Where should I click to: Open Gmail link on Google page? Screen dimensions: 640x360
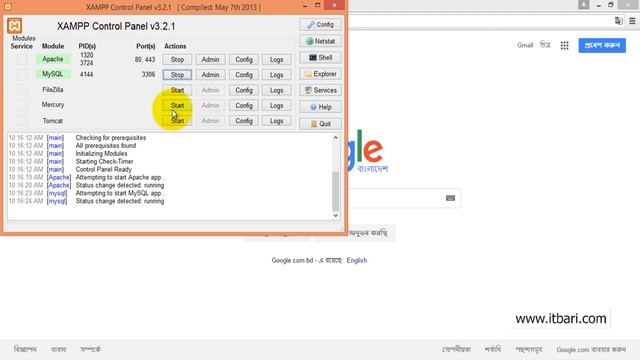[525, 45]
